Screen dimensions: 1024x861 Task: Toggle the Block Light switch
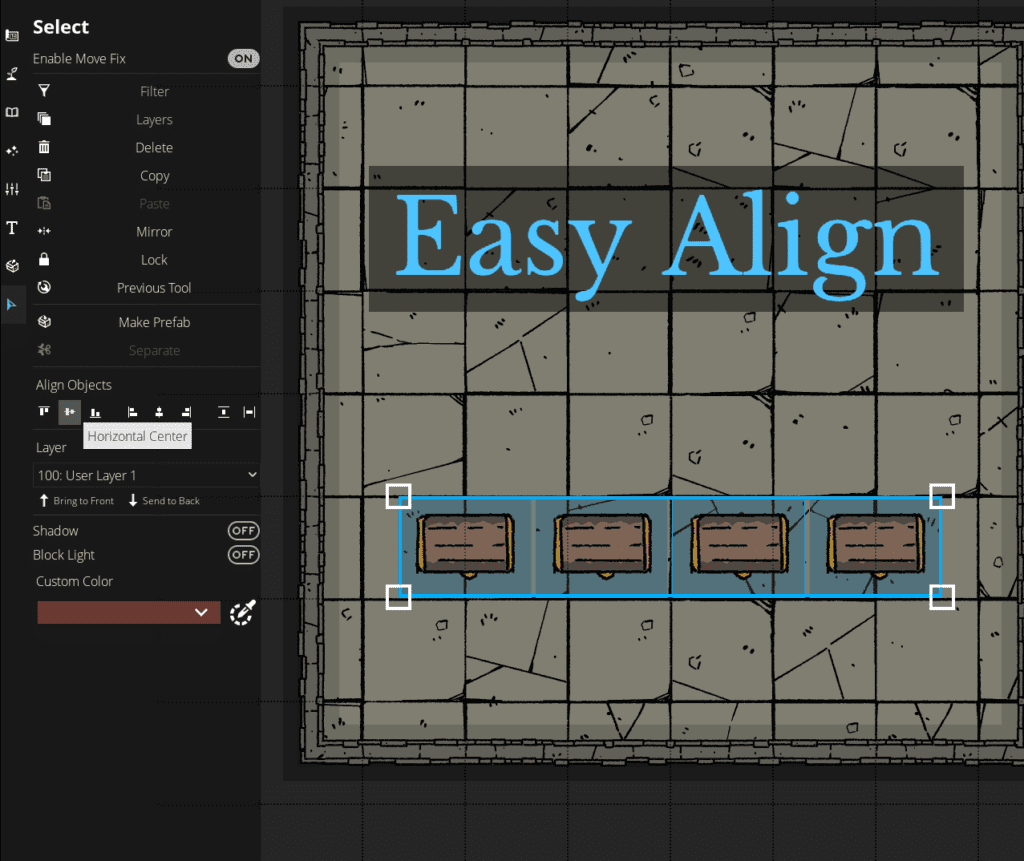point(243,555)
